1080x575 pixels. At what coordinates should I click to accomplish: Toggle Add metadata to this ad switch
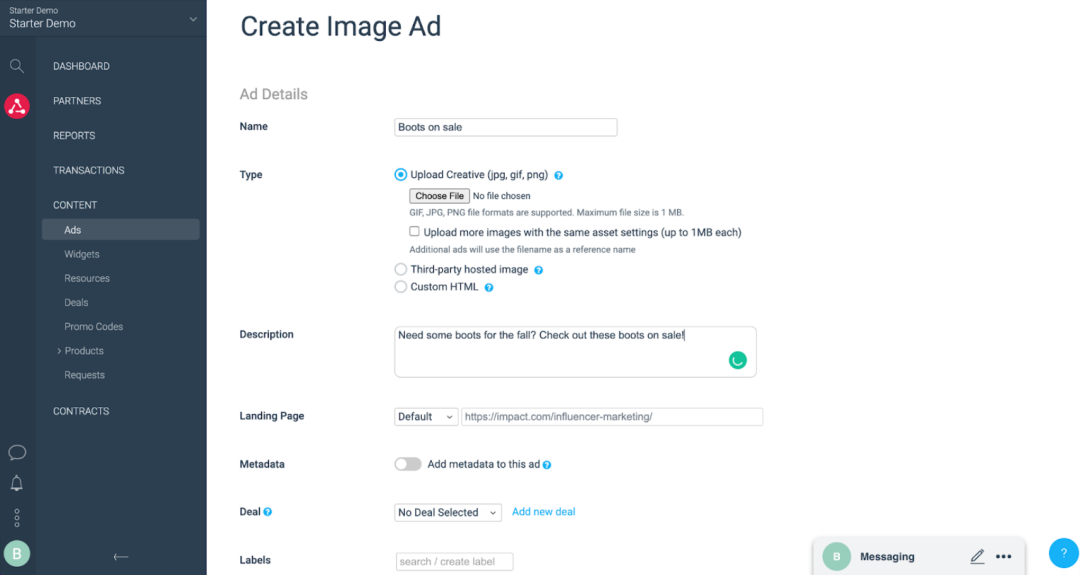tap(408, 464)
